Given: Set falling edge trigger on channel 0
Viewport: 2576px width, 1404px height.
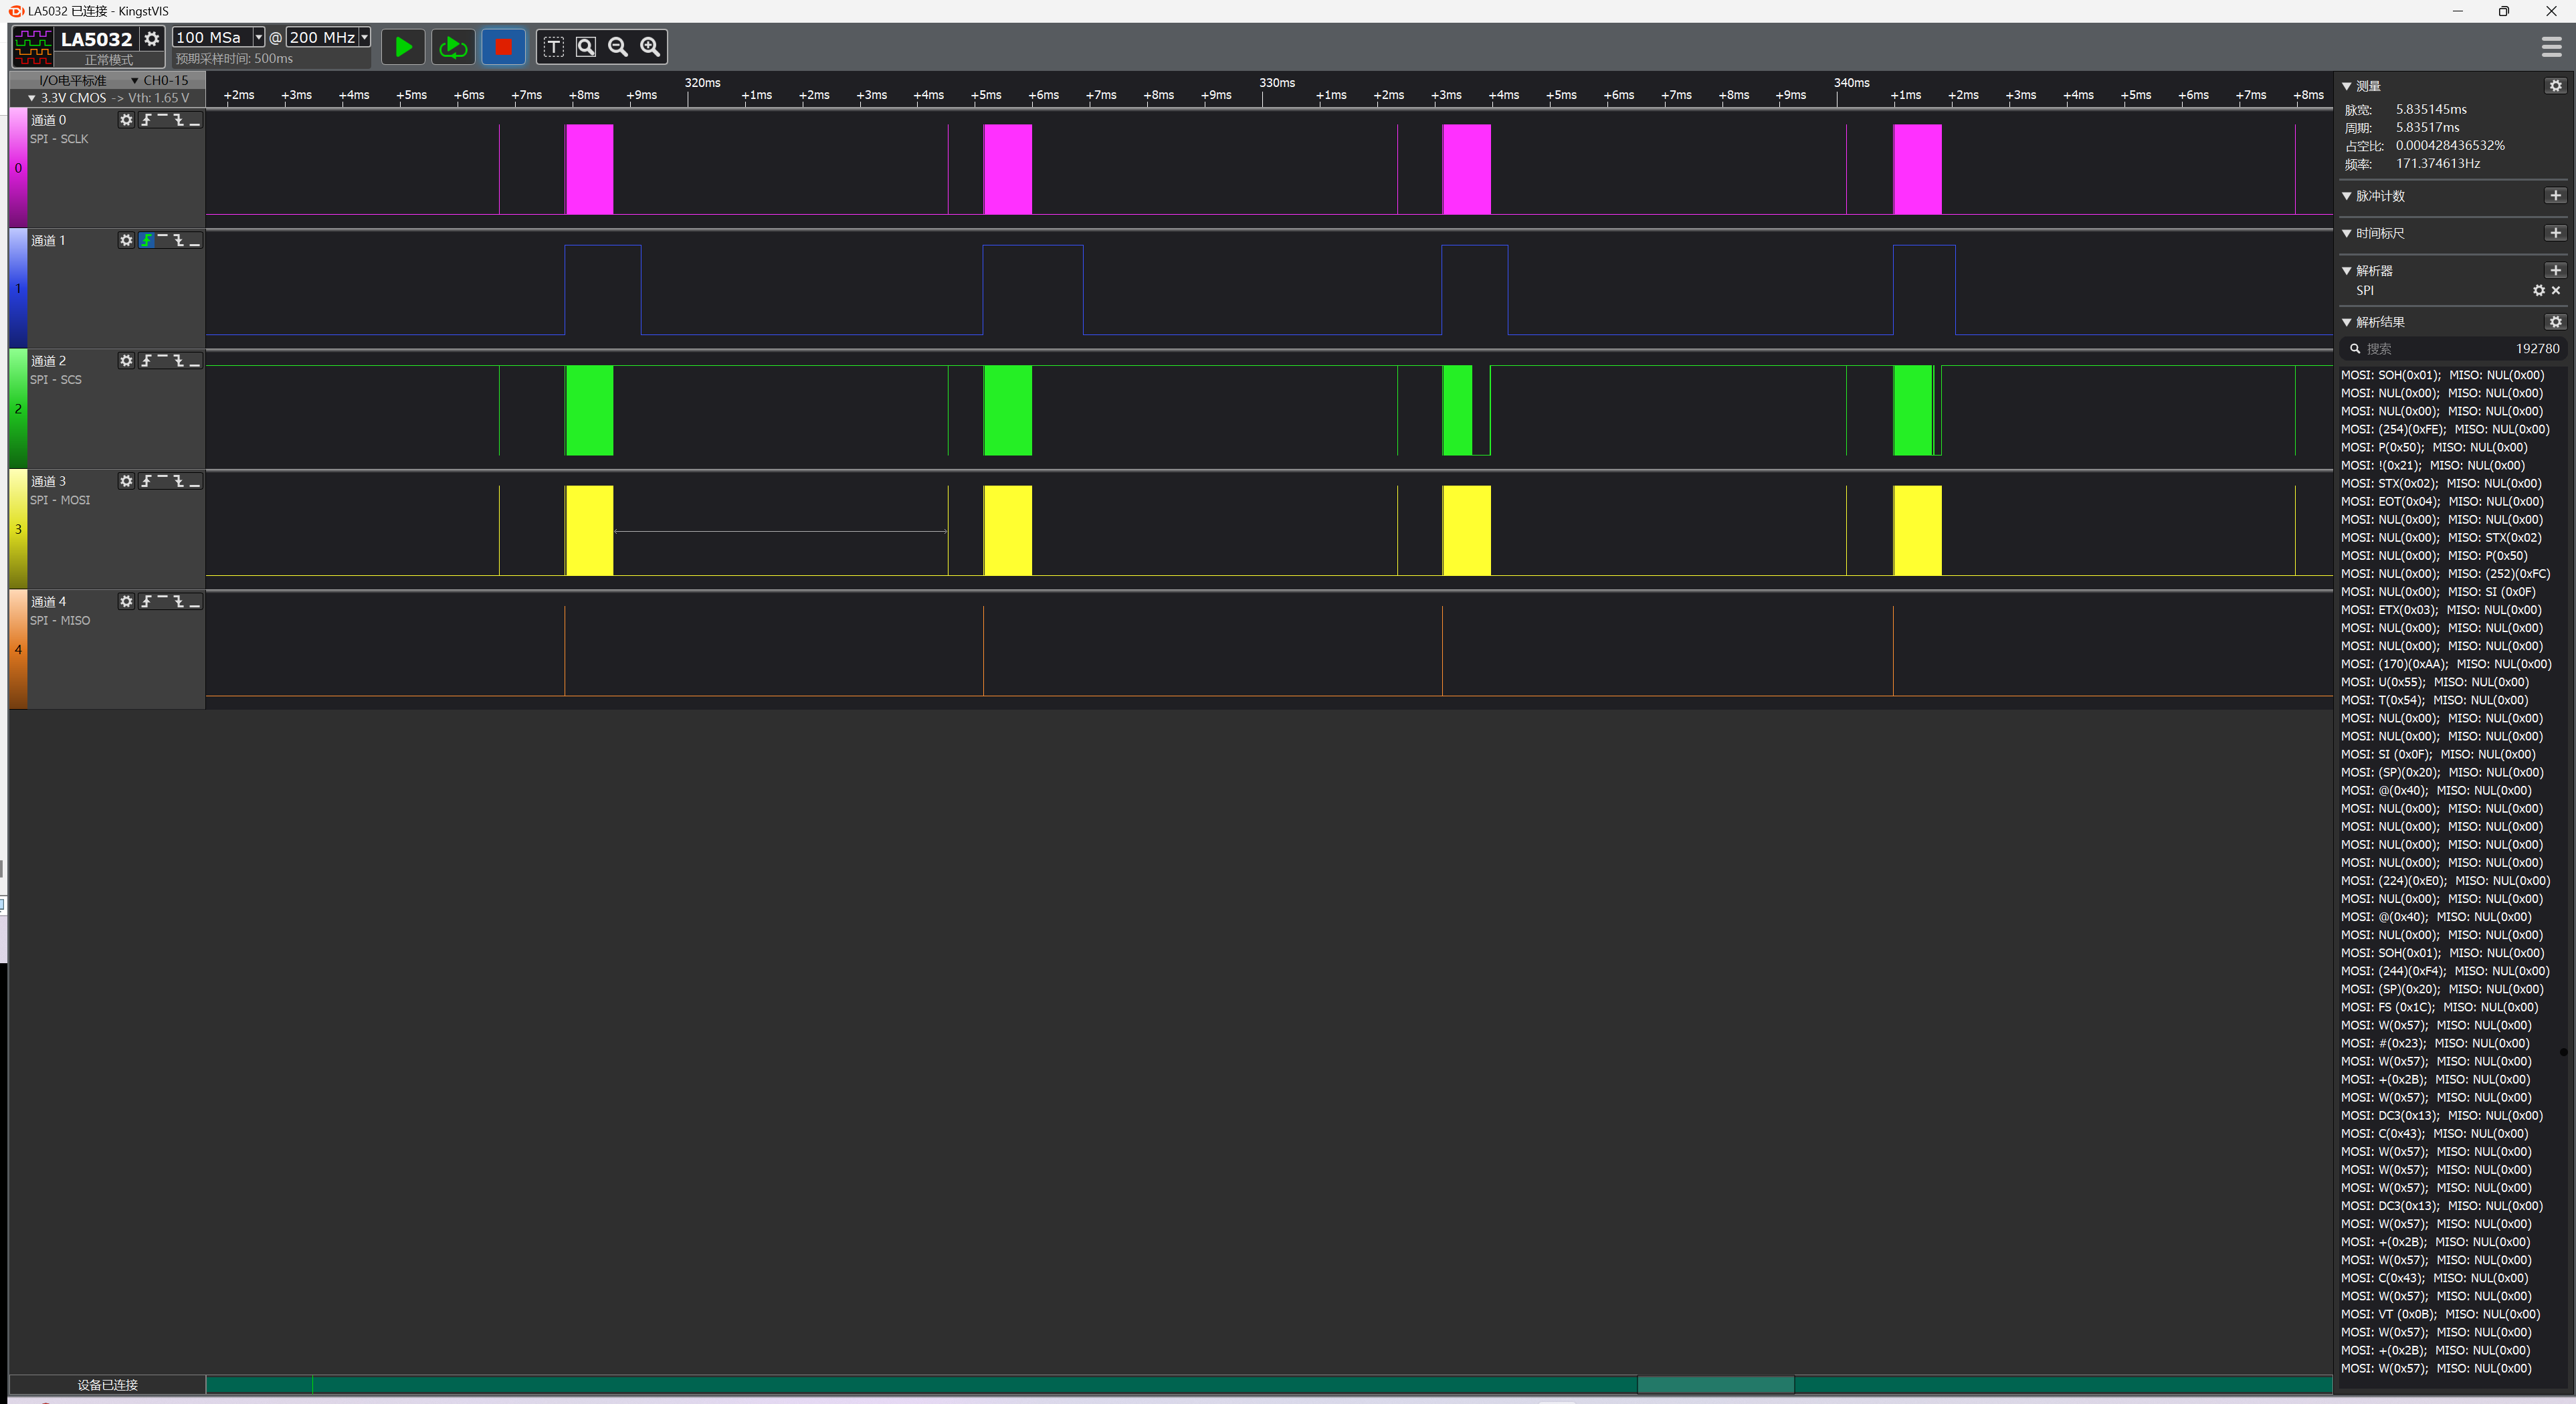Looking at the screenshot, I should click(x=178, y=120).
